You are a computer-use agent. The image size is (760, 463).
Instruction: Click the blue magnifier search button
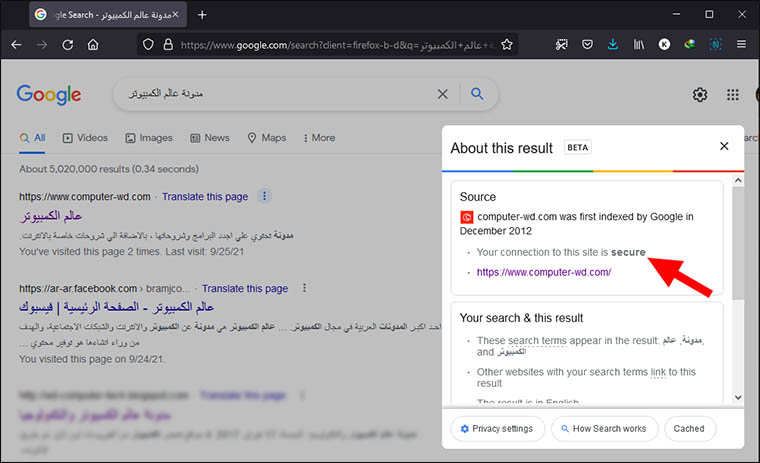[477, 94]
